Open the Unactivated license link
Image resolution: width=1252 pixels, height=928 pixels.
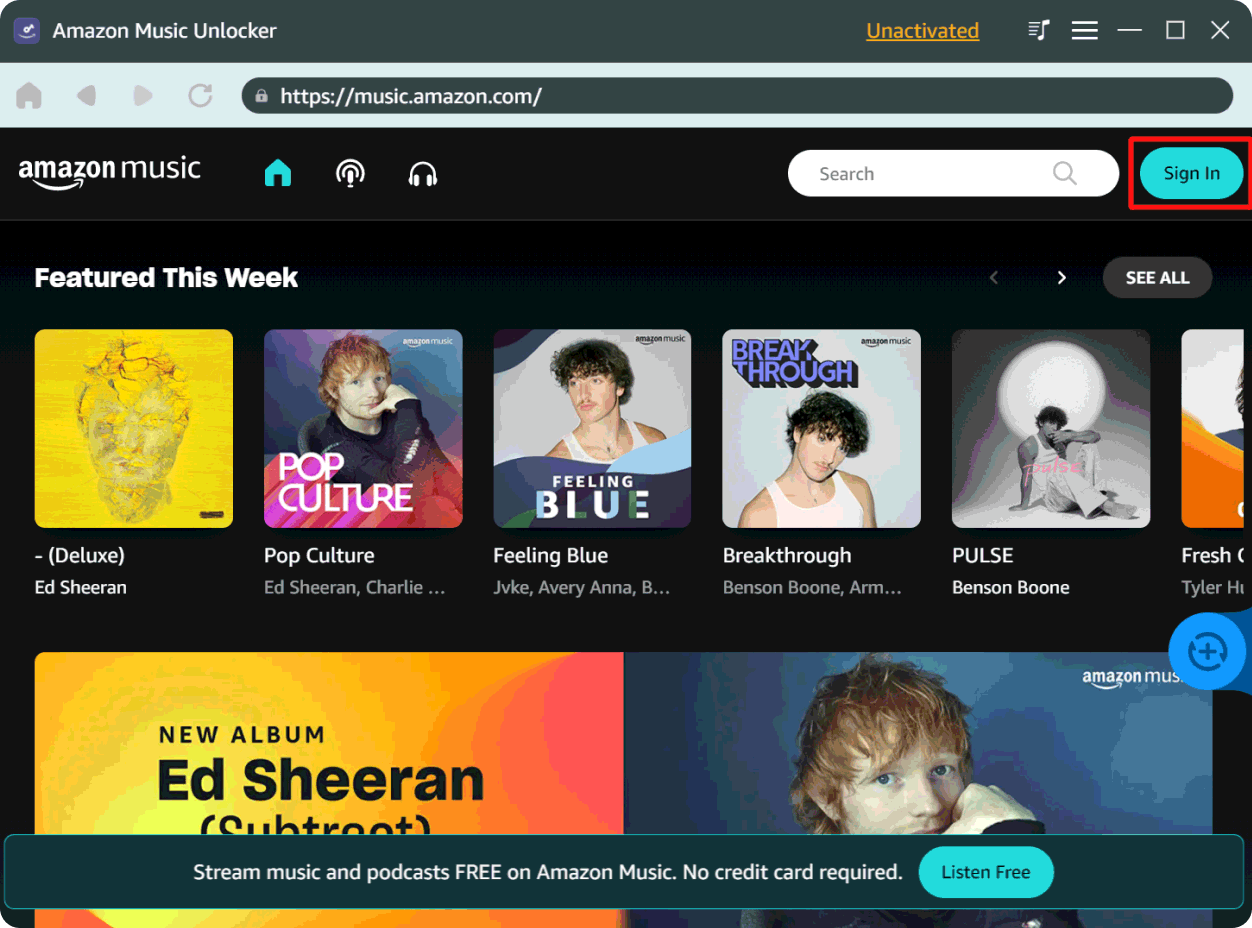click(x=922, y=31)
